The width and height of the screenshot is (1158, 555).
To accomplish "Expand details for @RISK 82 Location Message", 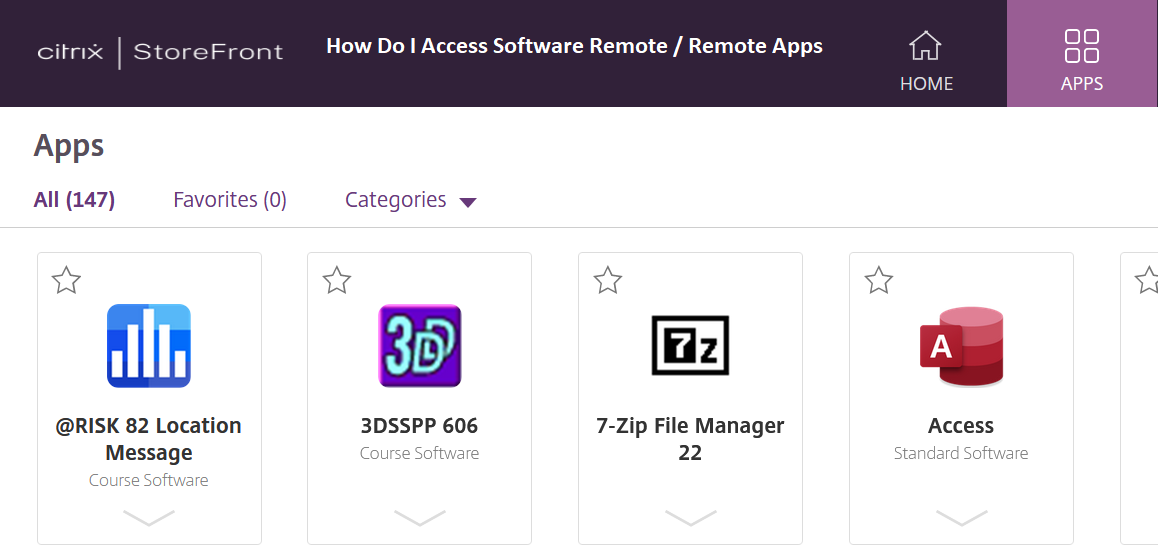I will click(x=148, y=517).
